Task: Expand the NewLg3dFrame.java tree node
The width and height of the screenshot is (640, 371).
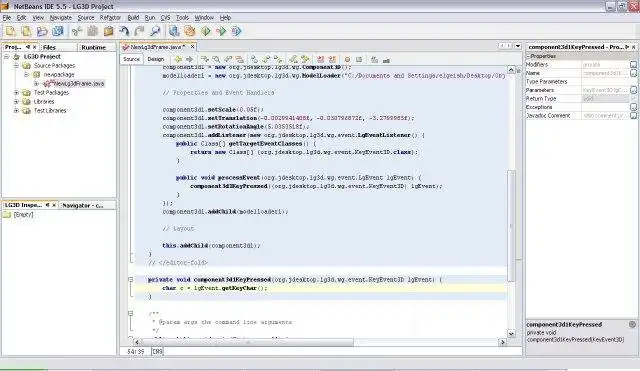Action: point(36,84)
